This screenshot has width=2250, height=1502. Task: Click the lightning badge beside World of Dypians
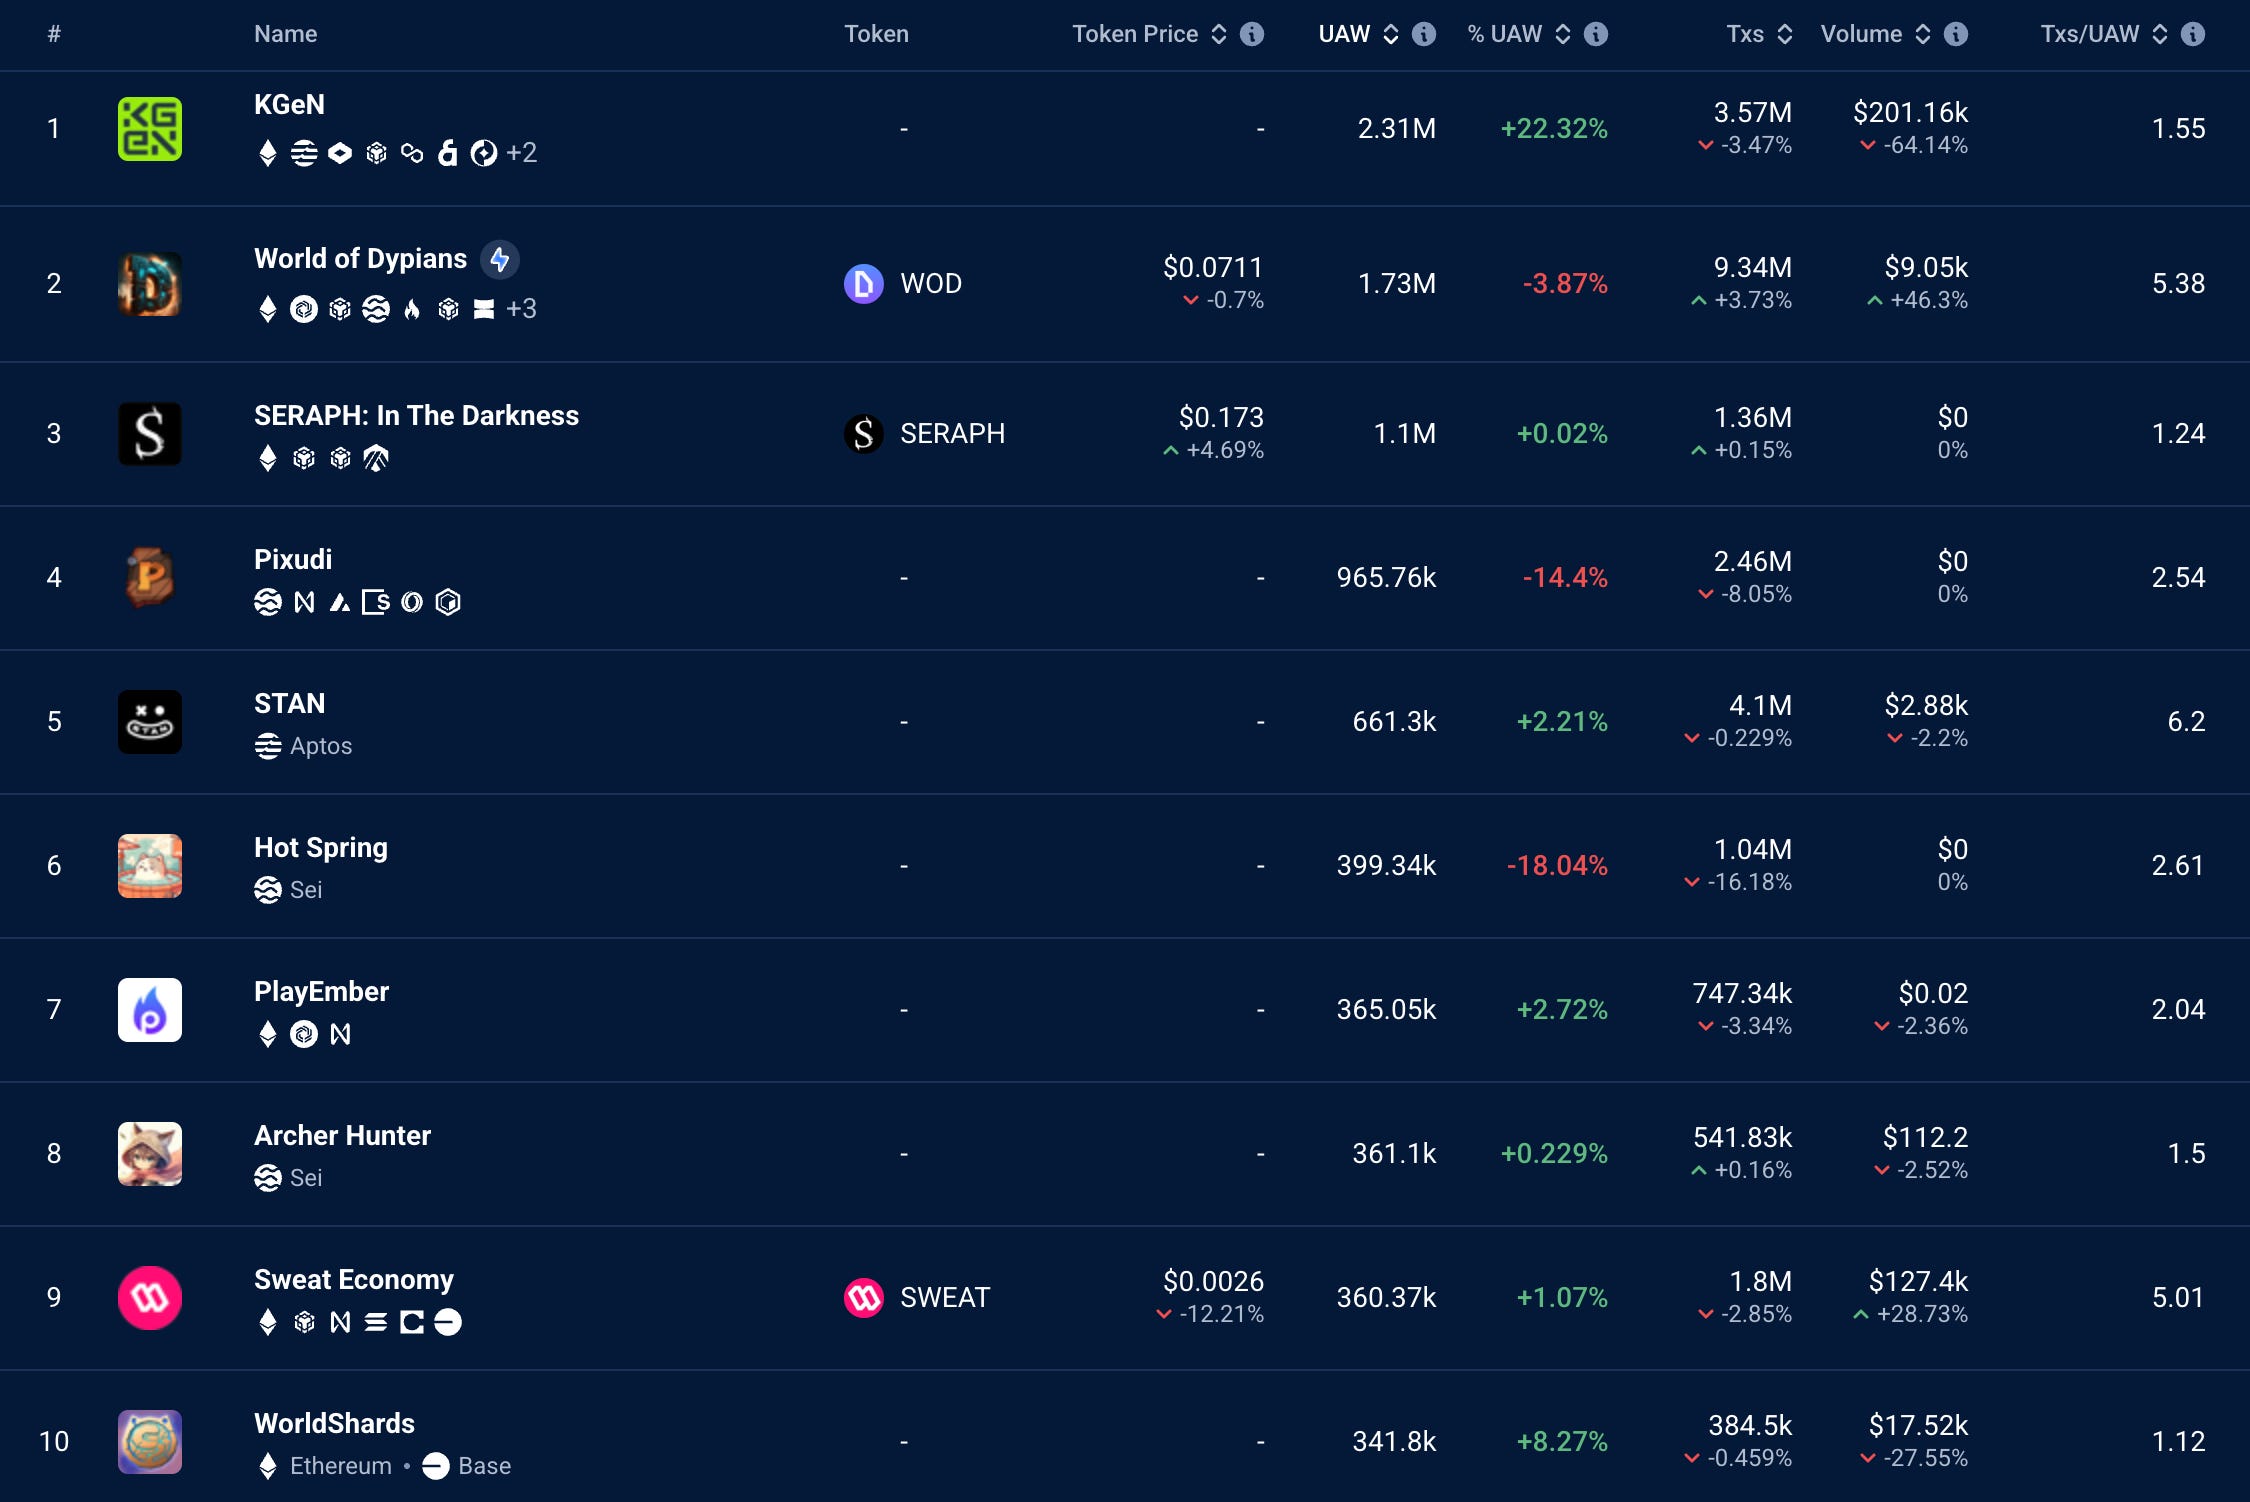pyautogui.click(x=500, y=259)
